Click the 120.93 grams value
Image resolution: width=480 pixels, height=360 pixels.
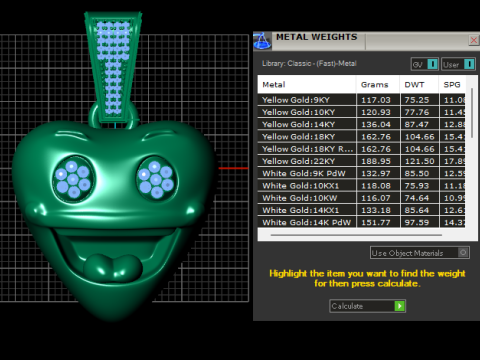coord(376,112)
